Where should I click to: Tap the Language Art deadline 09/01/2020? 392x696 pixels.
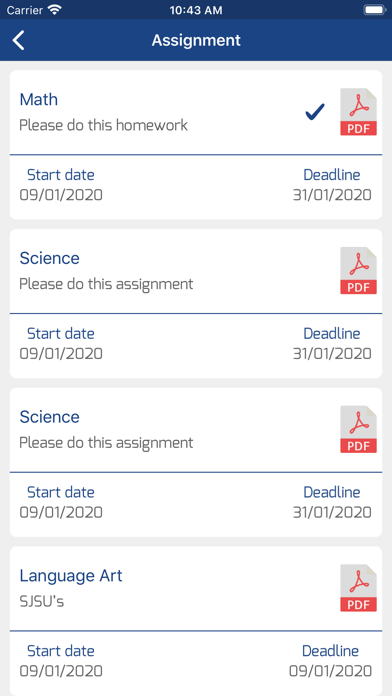click(x=330, y=671)
